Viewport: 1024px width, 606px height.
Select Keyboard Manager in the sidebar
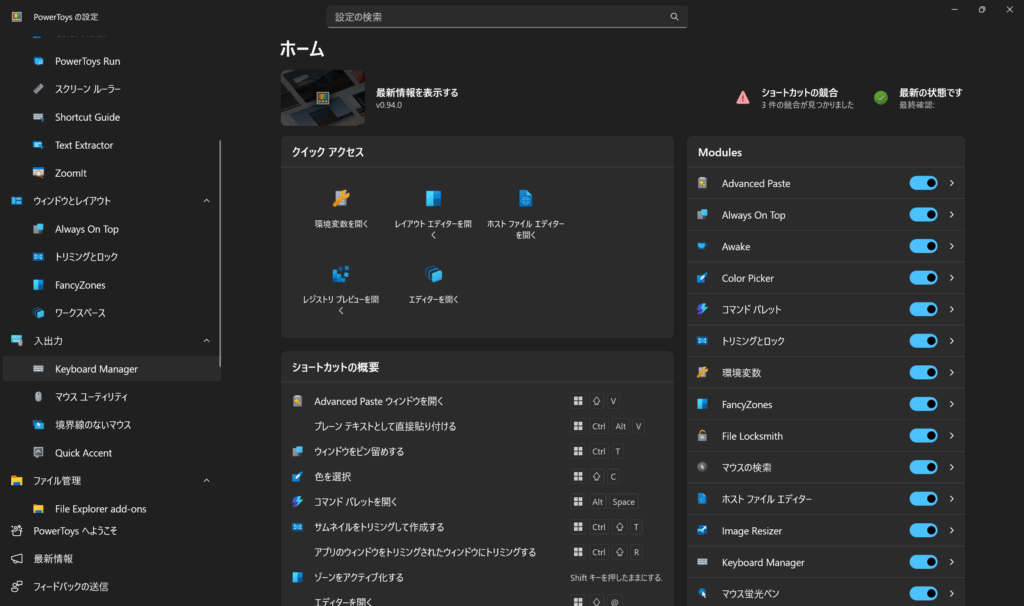(96, 369)
